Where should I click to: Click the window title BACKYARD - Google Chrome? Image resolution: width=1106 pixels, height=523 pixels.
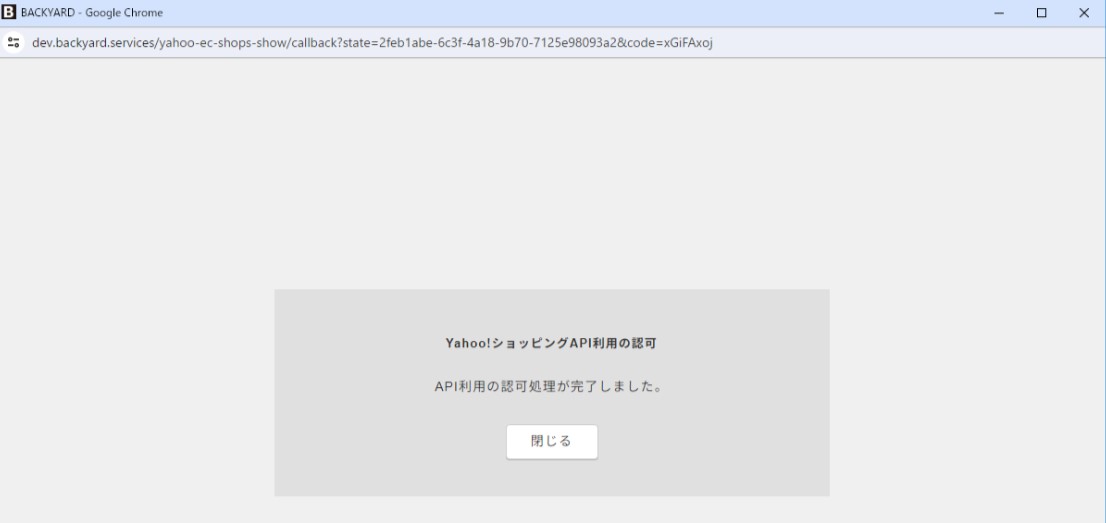tap(92, 13)
